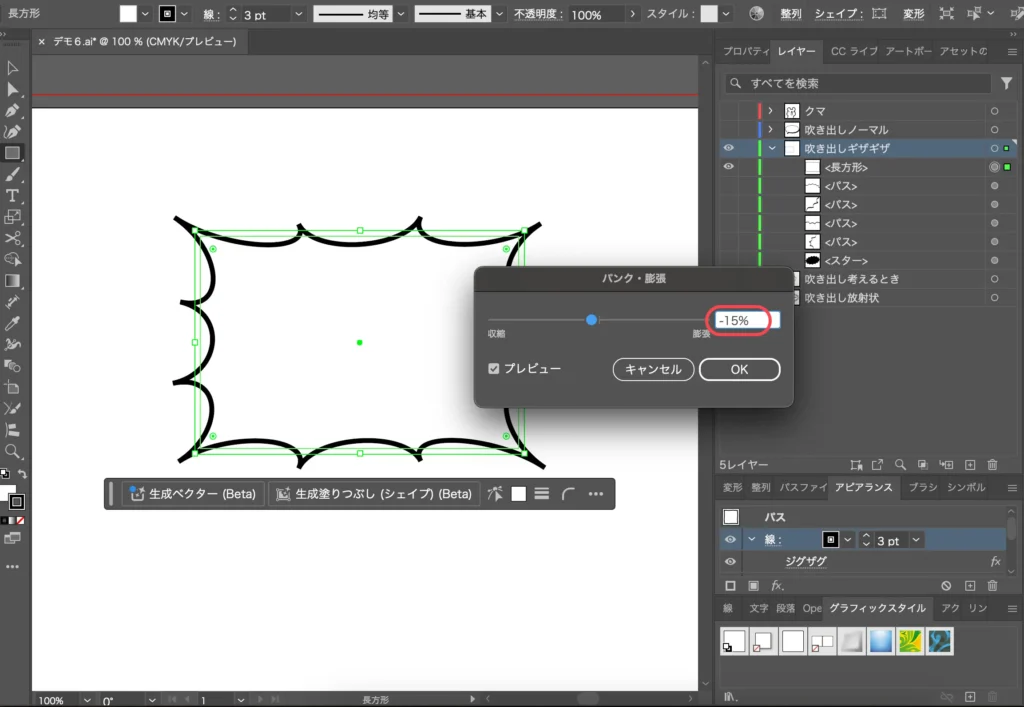1024x707 pixels.
Task: Collapse the 吹き出しギザギザ layer
Action: 771,148
